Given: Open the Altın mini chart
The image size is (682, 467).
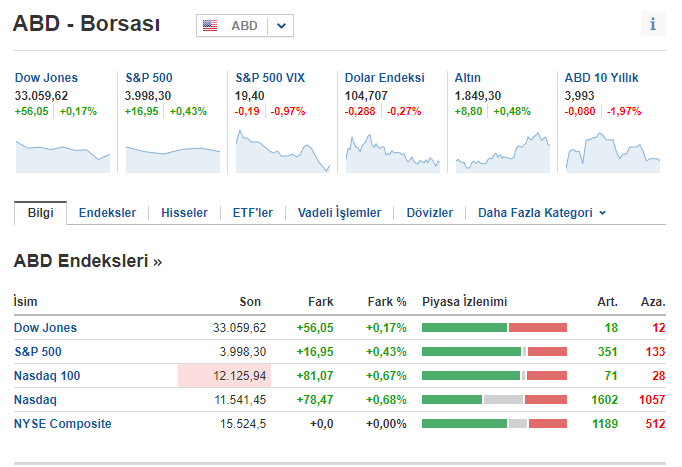Looking at the screenshot, I should tap(502, 152).
